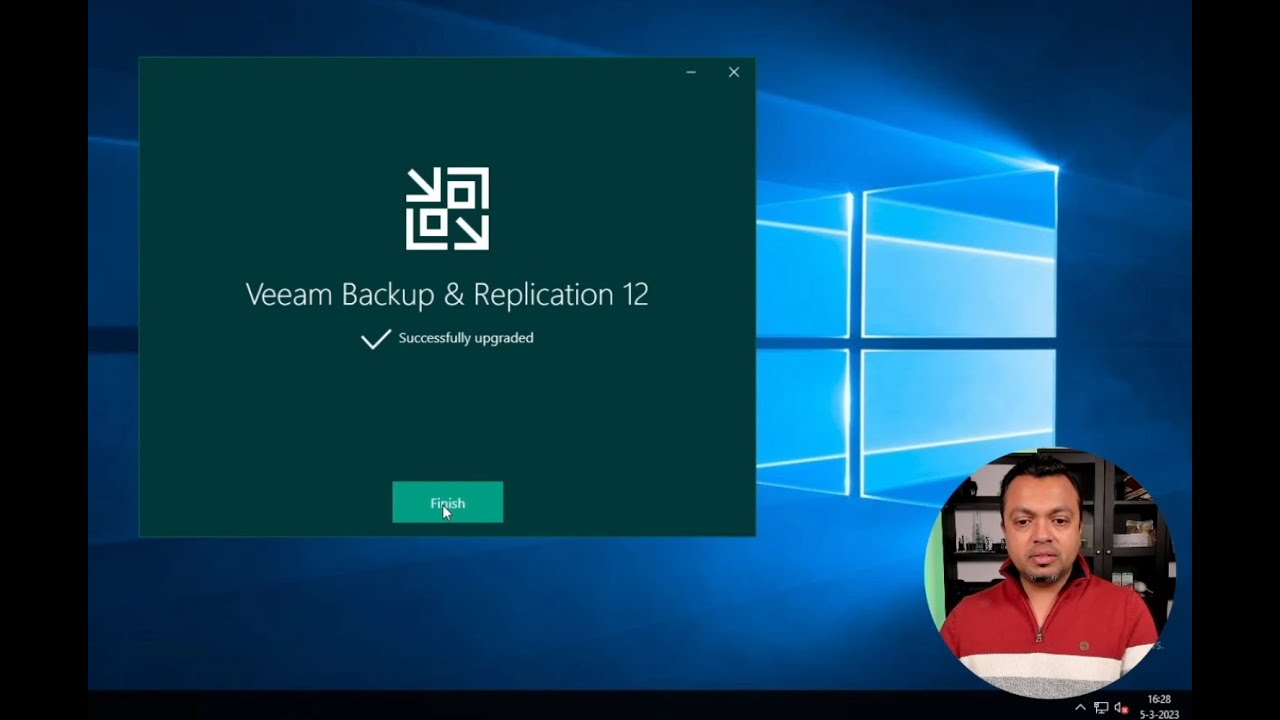Click the Veeam logo icon

[447, 208]
